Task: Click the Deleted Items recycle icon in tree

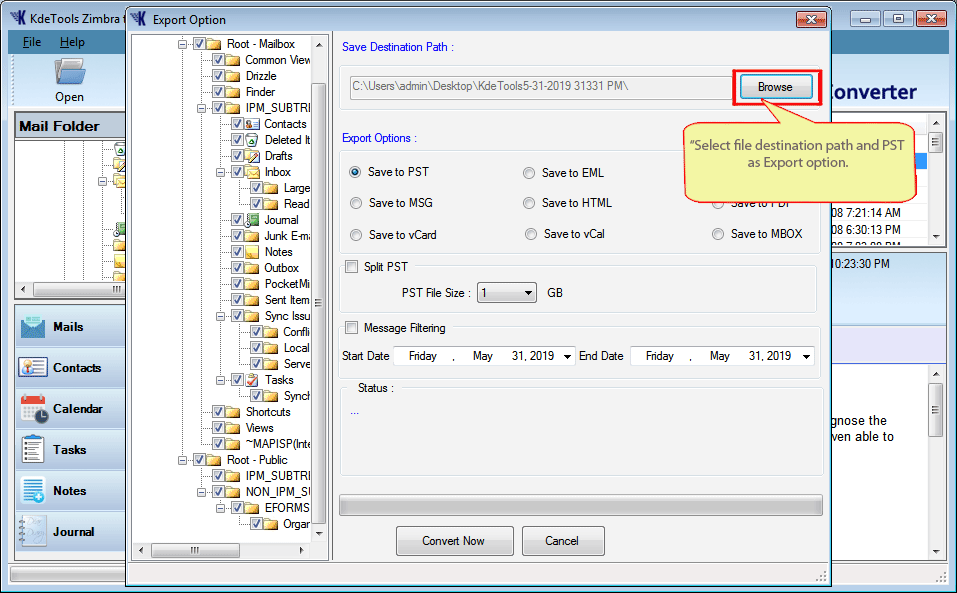Action: tap(252, 140)
